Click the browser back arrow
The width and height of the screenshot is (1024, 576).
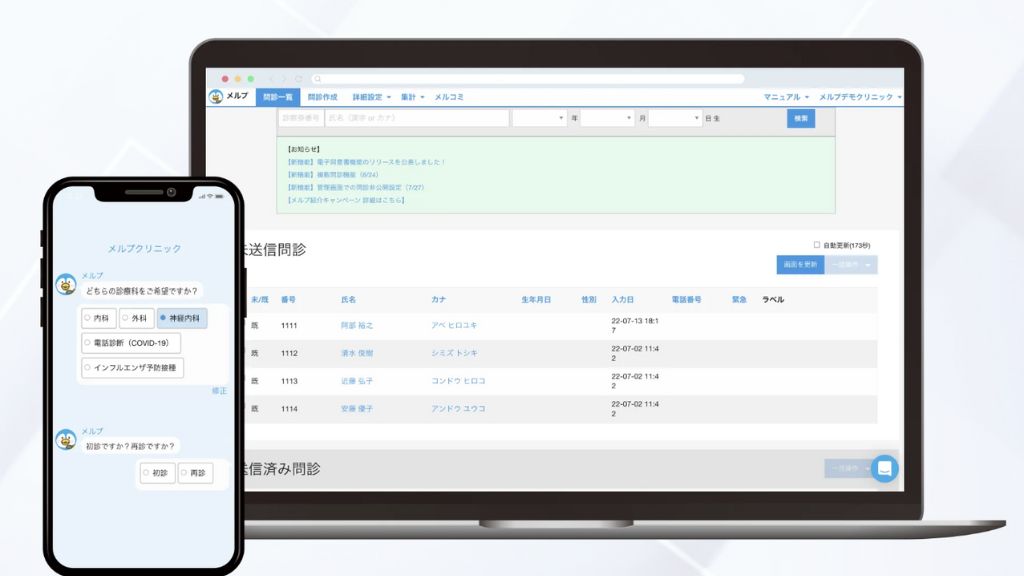pos(272,77)
